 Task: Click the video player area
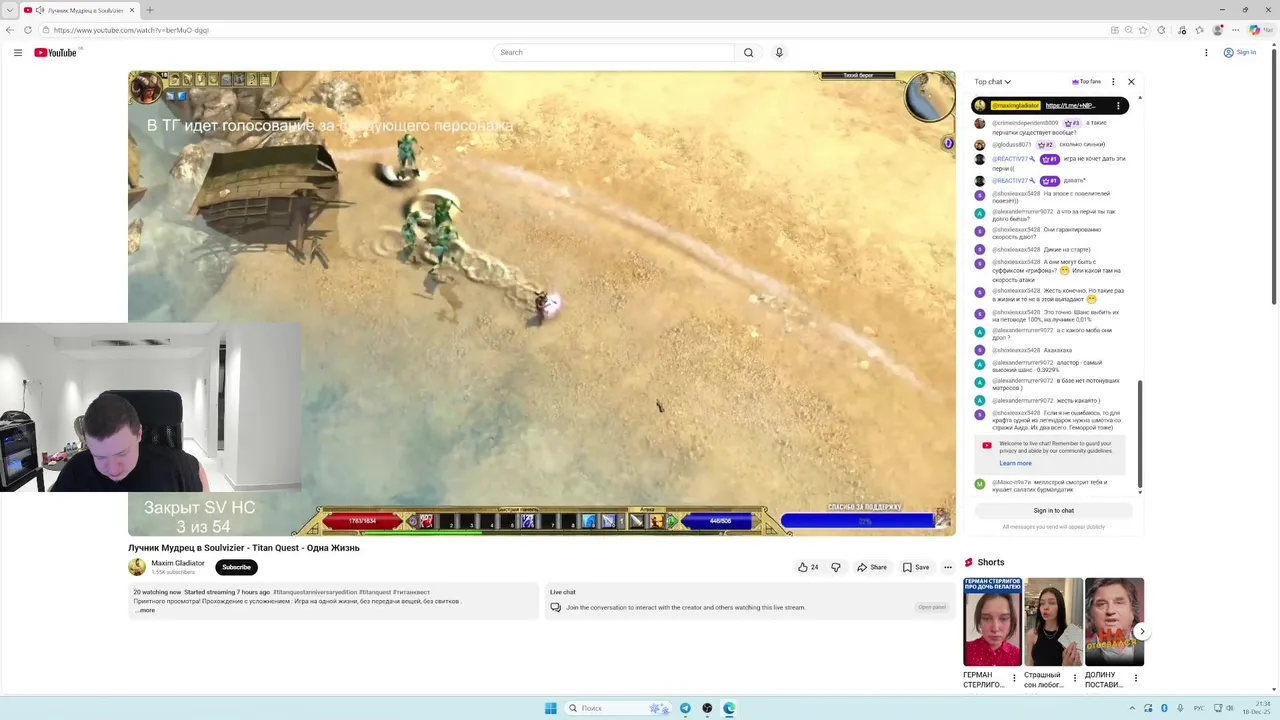coord(542,303)
